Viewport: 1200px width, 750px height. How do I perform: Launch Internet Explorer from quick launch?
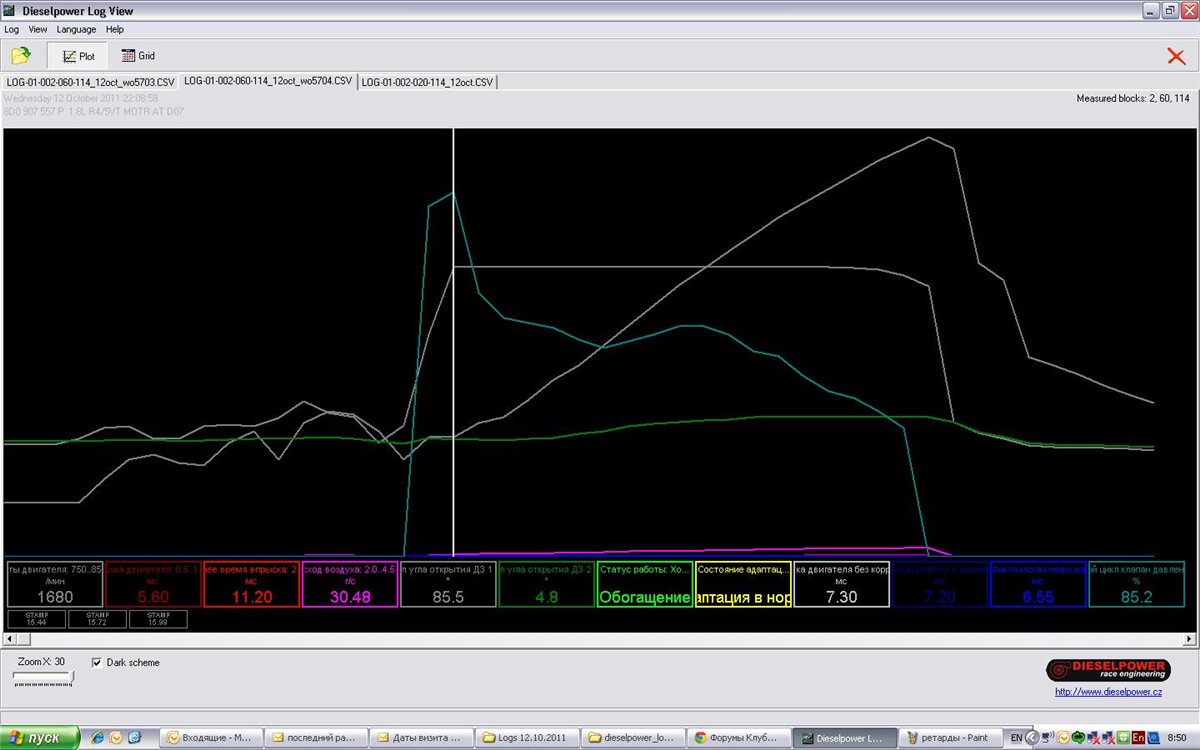[97, 738]
